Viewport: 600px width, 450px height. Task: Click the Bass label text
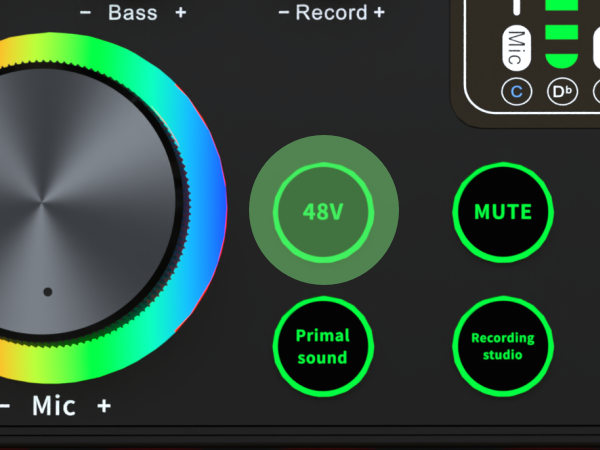[132, 13]
